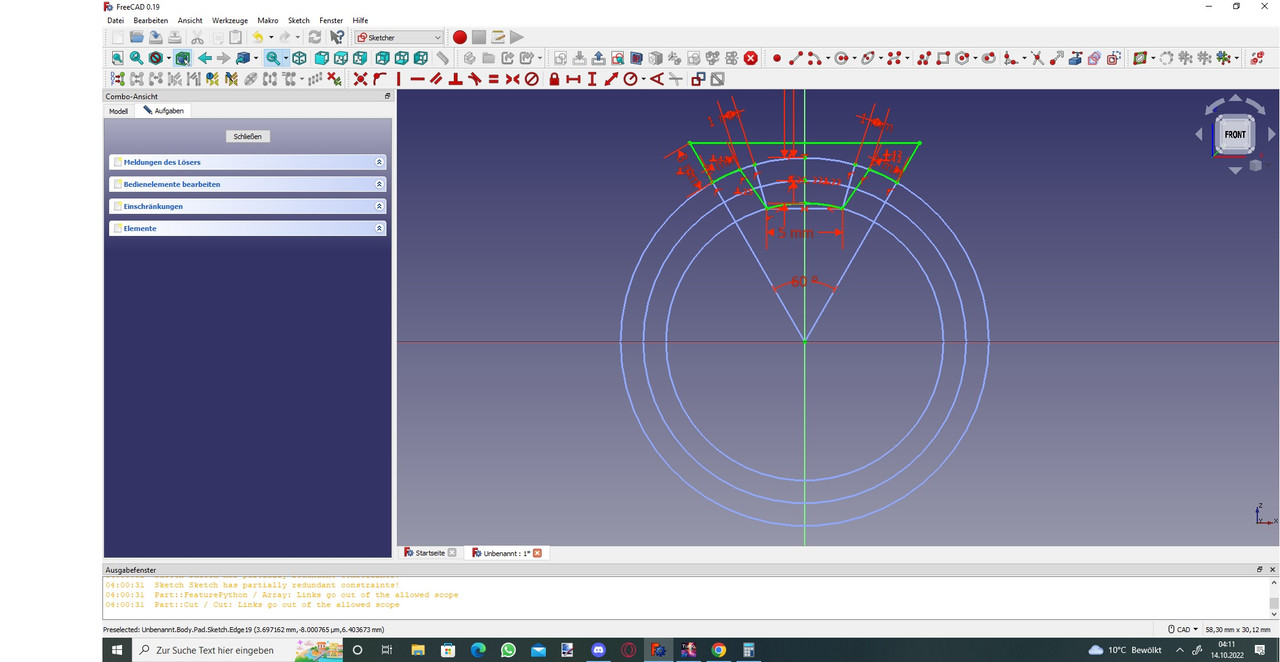The height and width of the screenshot is (662, 1280).
Task: Apply vertical constraint
Action: point(399,78)
